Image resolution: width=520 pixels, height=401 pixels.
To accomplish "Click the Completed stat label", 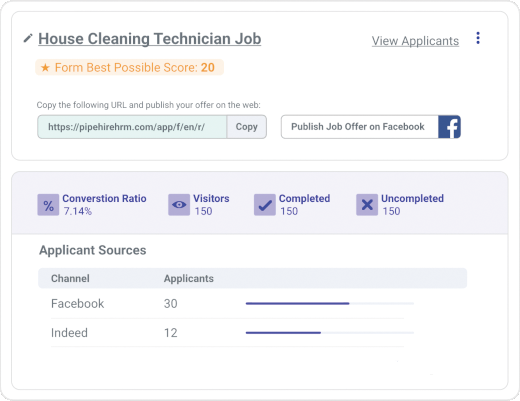I will pyautogui.click(x=305, y=198).
